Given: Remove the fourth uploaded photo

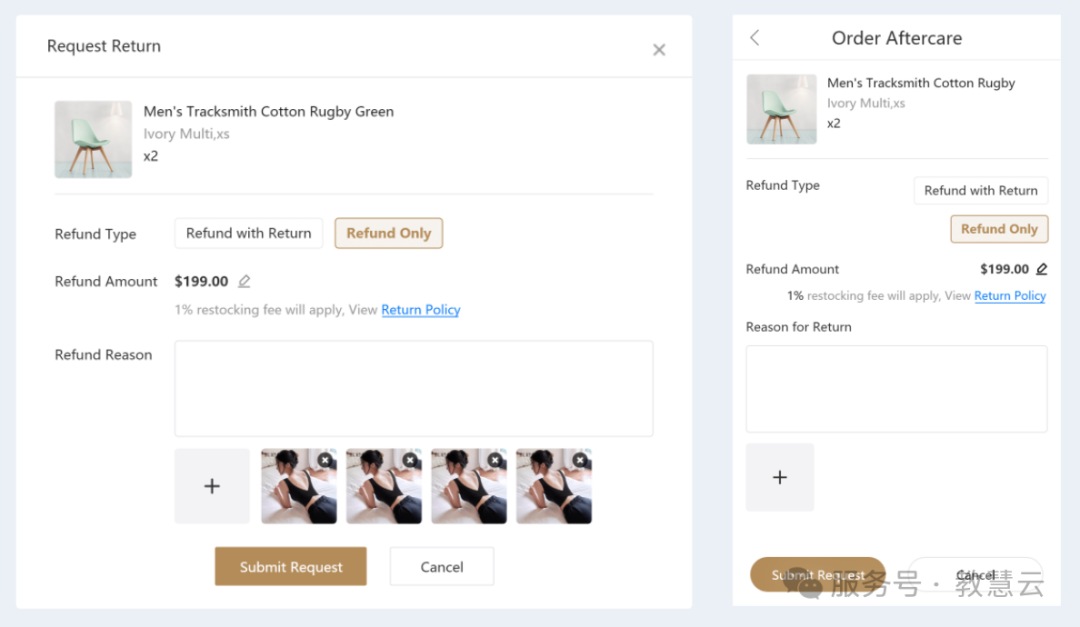Looking at the screenshot, I should point(580,460).
